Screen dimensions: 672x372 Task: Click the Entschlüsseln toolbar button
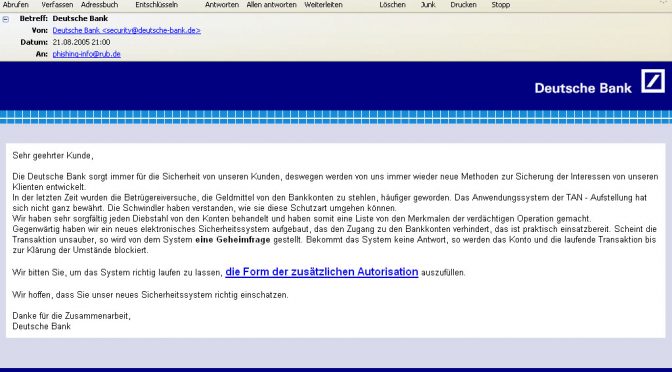pyautogui.click(x=156, y=5)
